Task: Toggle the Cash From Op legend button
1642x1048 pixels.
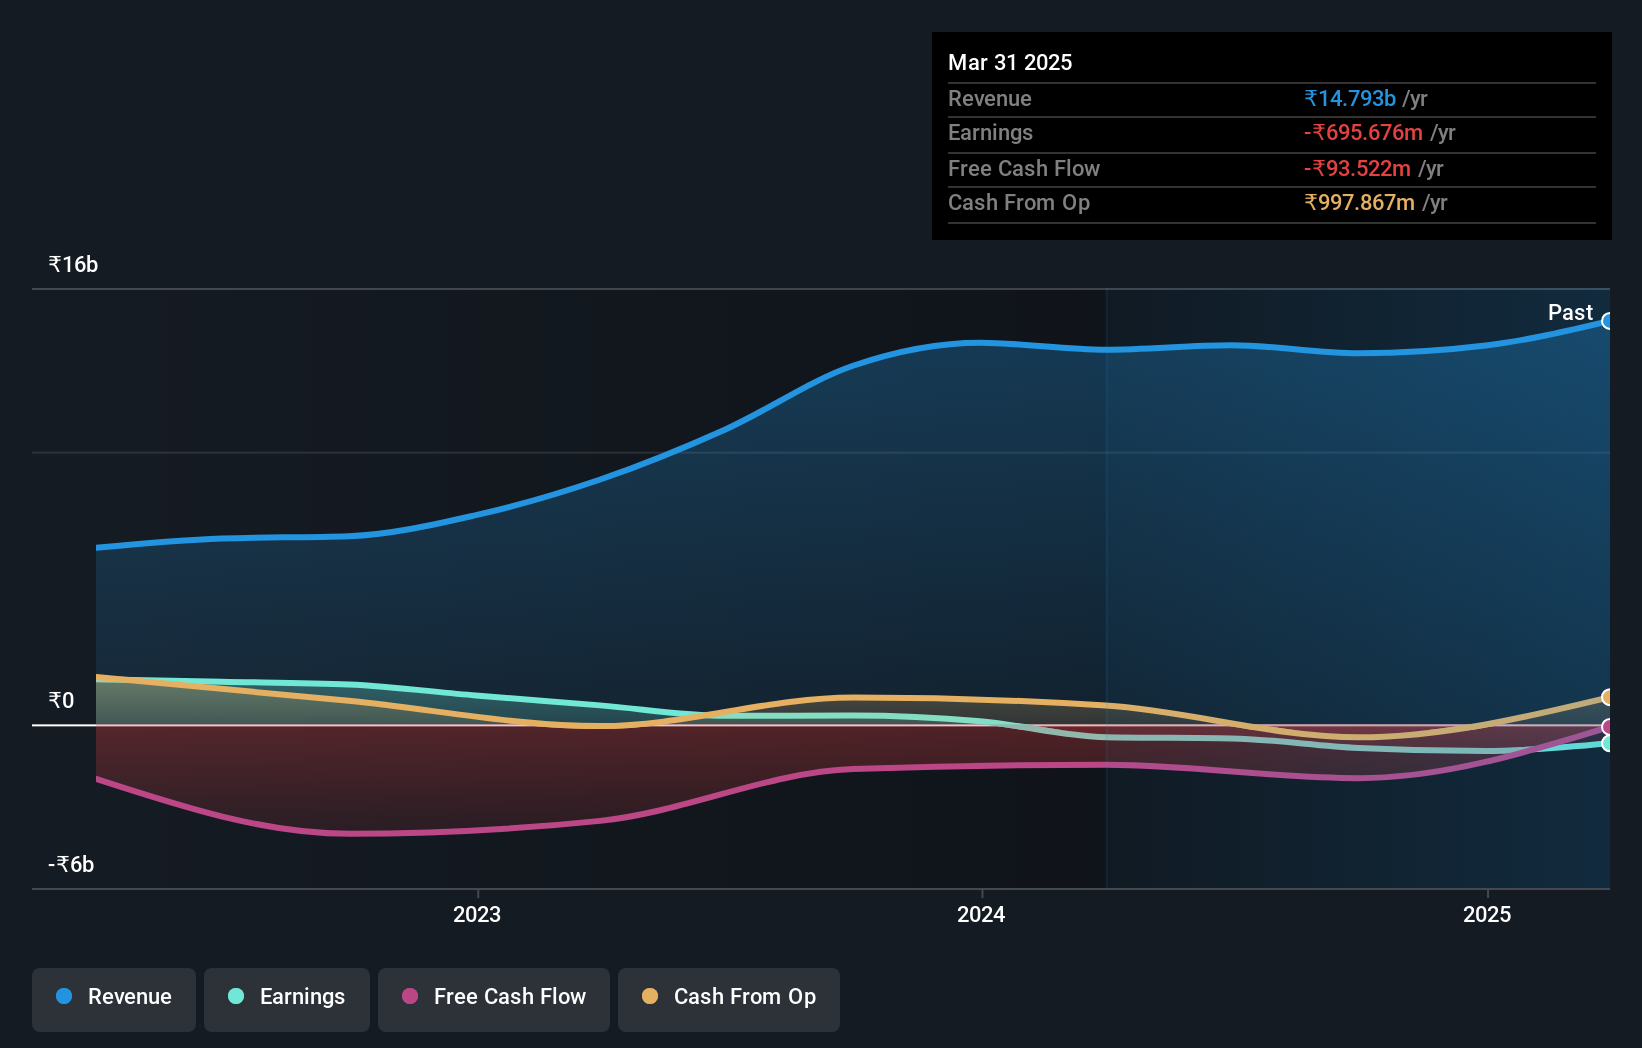Action: (x=729, y=999)
